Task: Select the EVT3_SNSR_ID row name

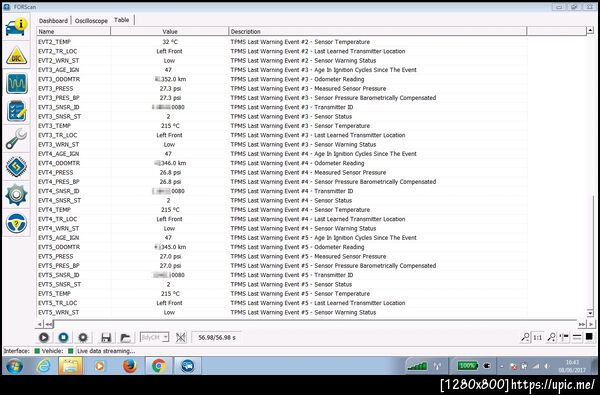Action: point(59,107)
